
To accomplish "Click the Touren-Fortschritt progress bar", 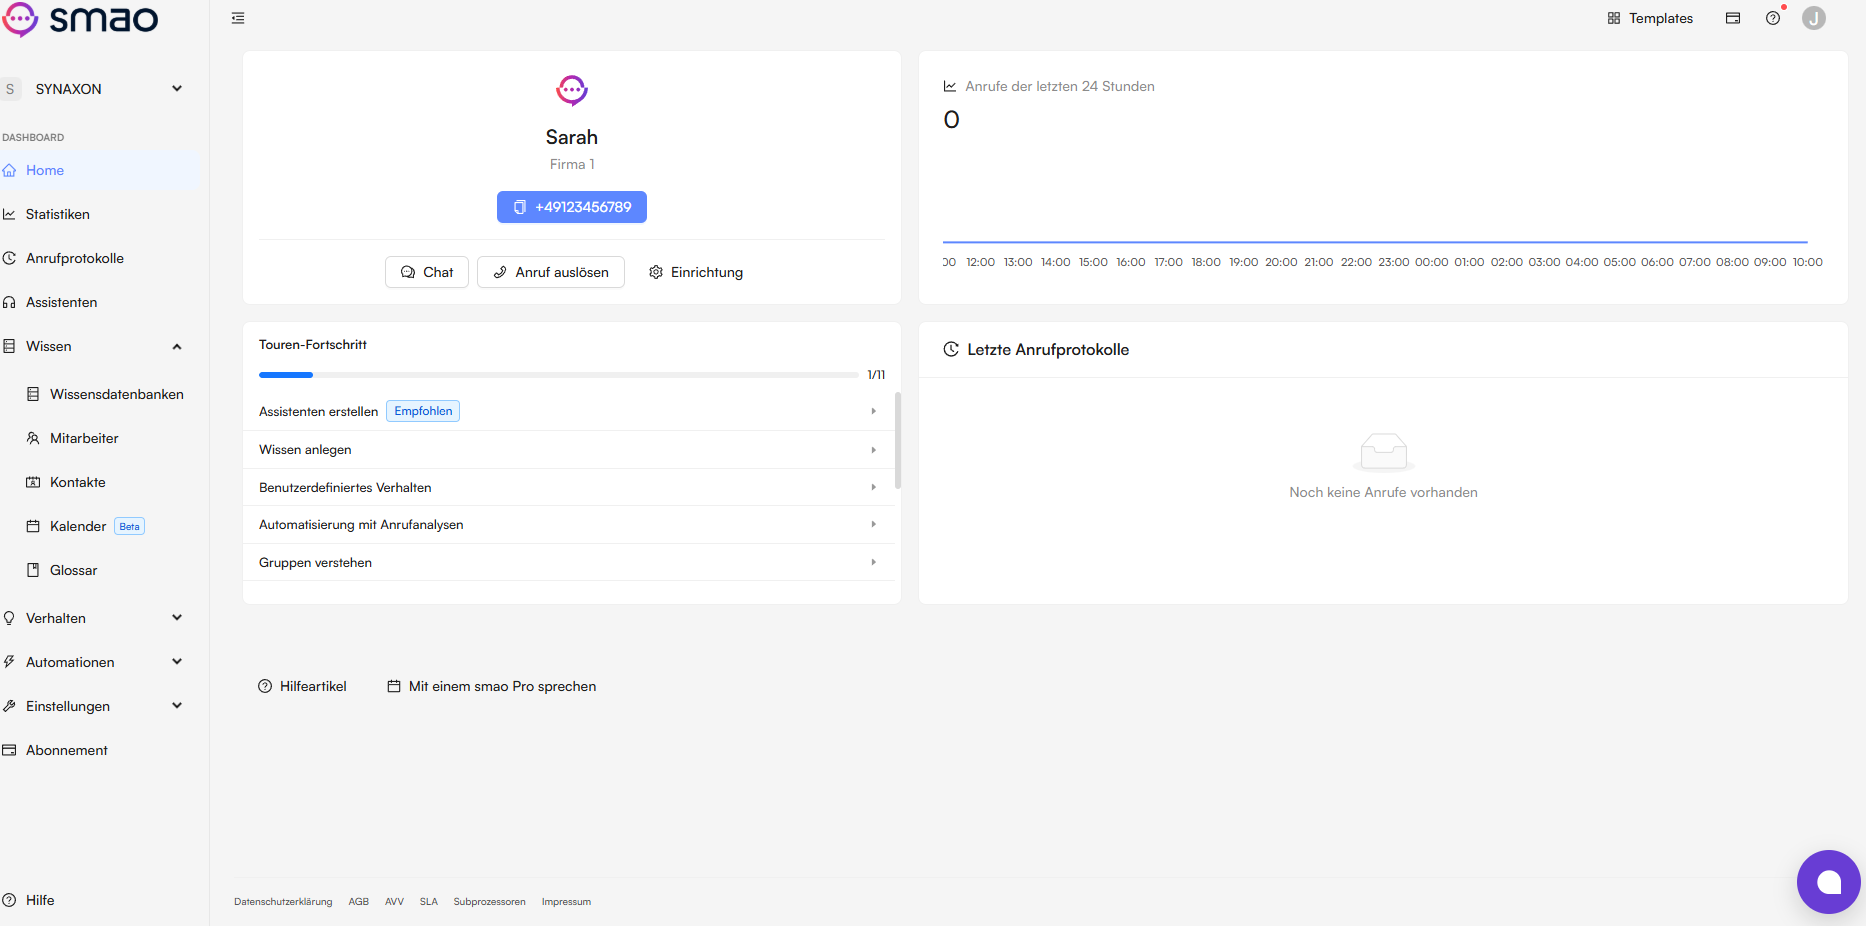I will (558, 375).
